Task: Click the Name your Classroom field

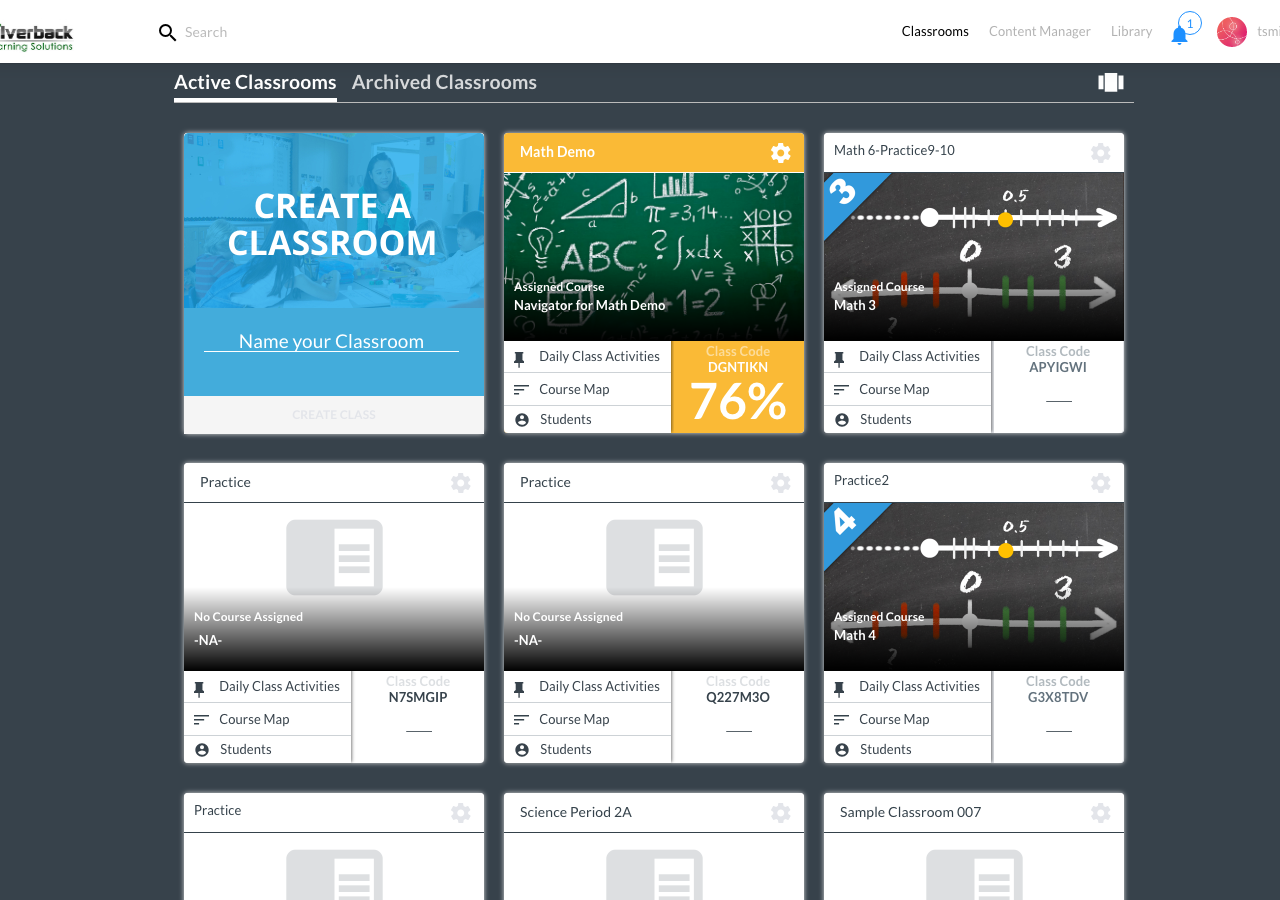Action: [331, 342]
